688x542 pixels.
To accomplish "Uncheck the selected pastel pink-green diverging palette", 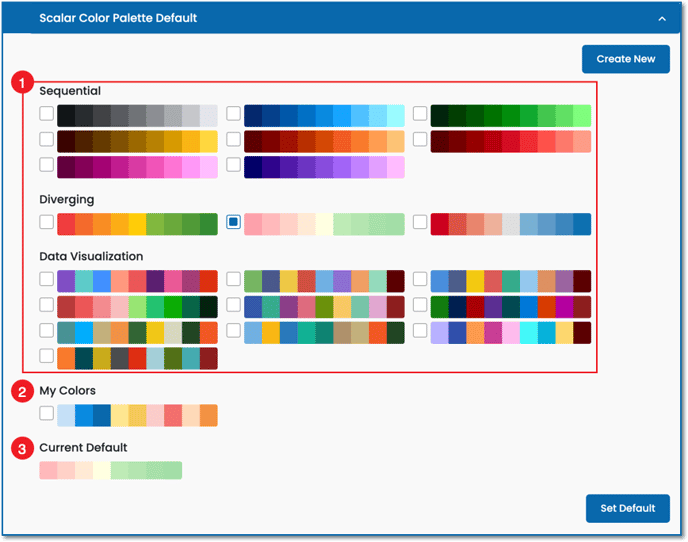I will tap(233, 222).
